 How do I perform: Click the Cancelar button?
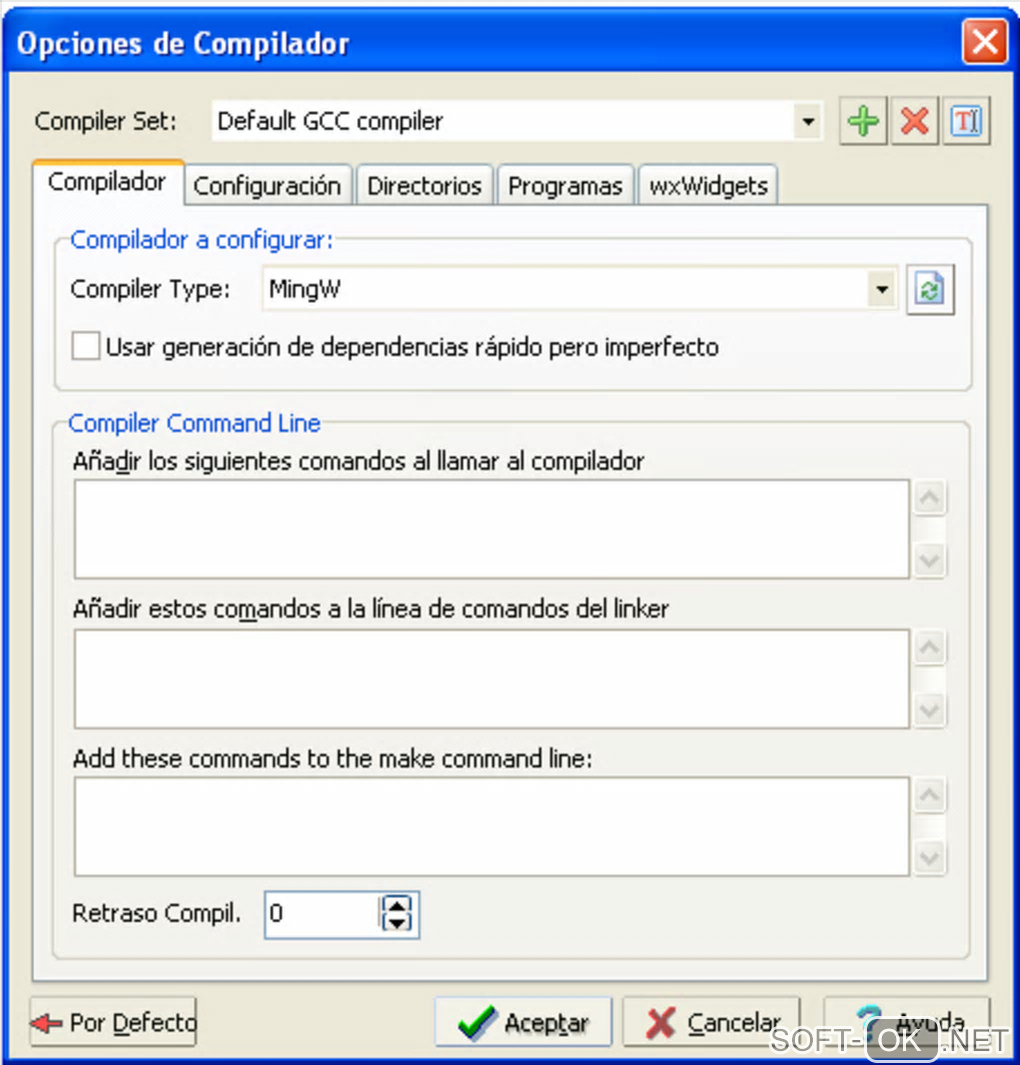point(712,1022)
